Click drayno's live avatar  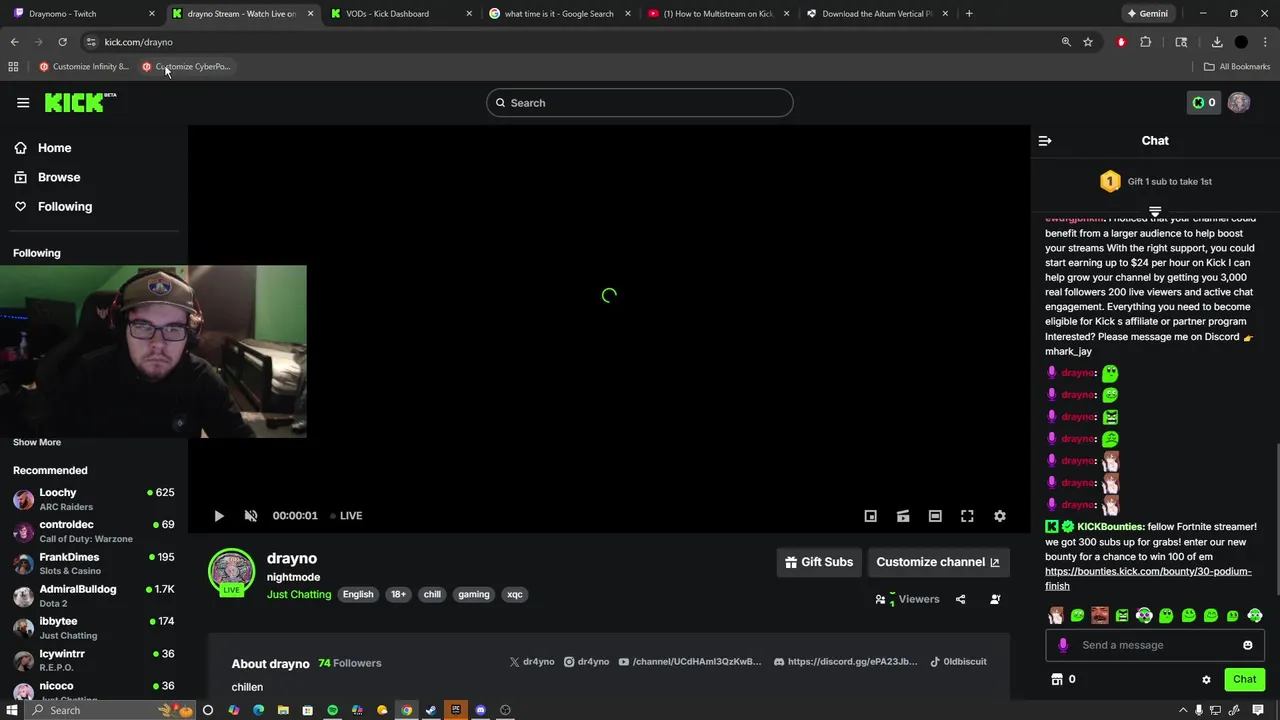pos(231,571)
